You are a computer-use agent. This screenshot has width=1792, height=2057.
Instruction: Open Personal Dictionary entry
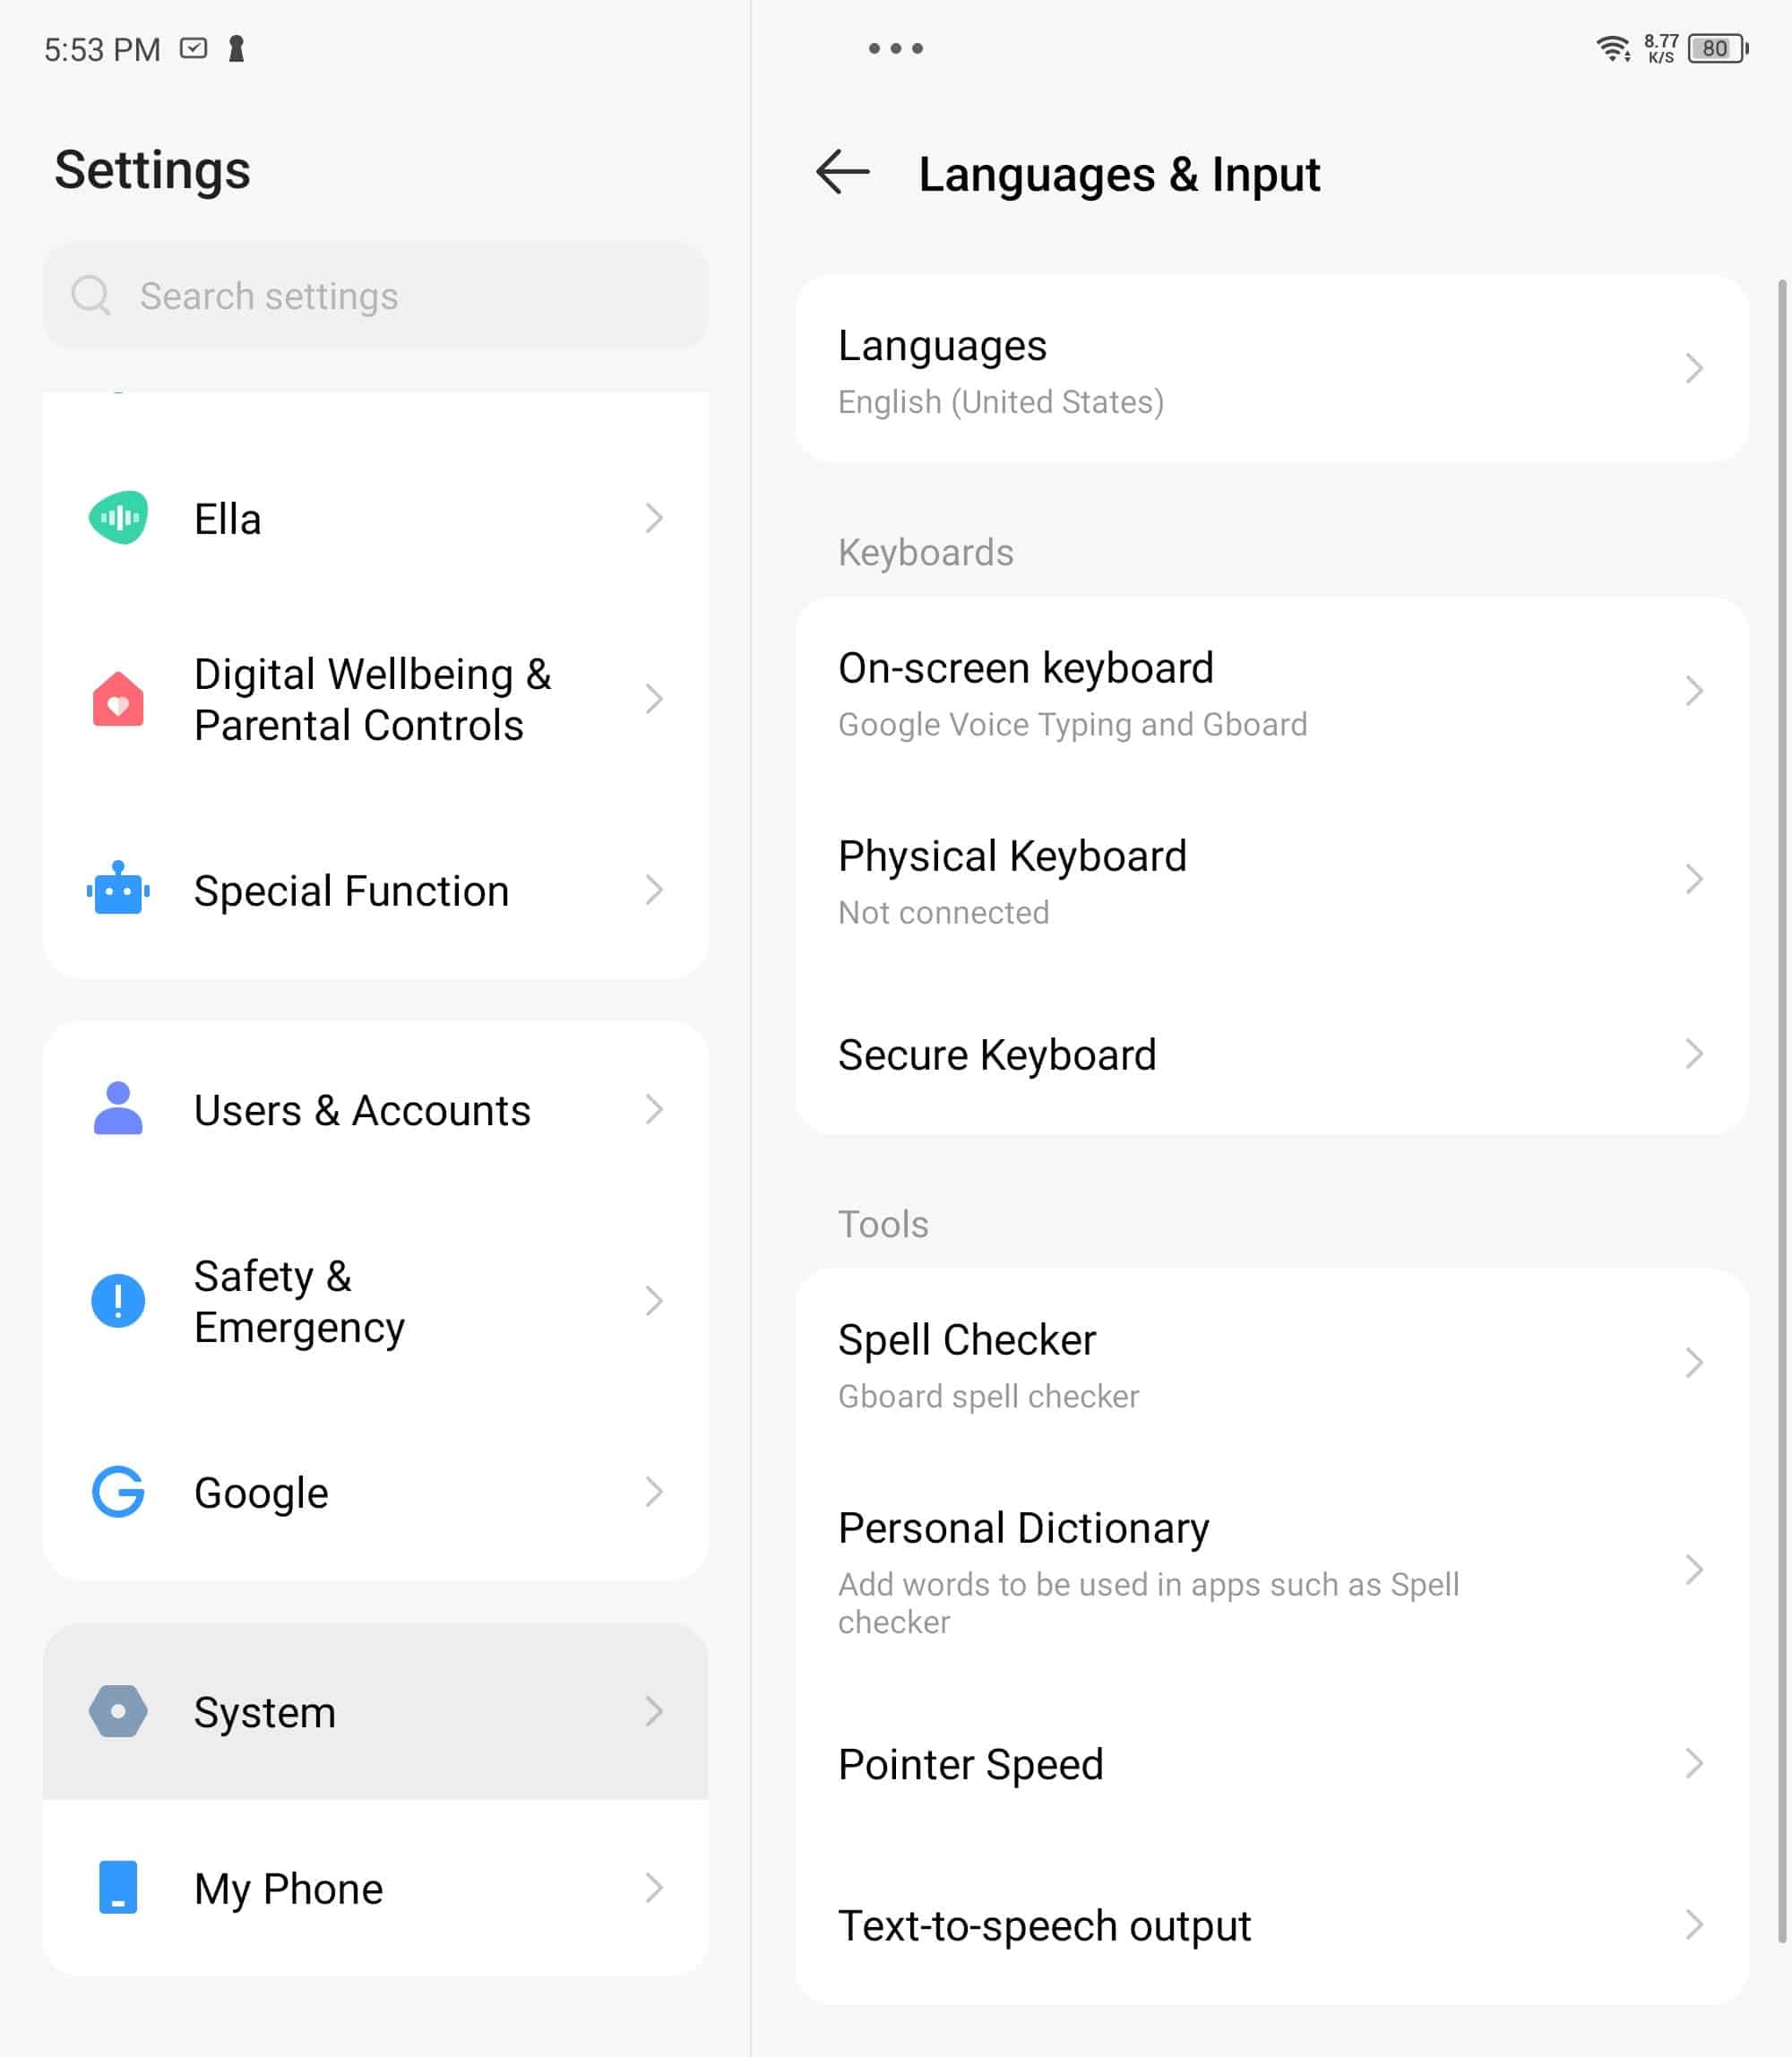point(1272,1570)
